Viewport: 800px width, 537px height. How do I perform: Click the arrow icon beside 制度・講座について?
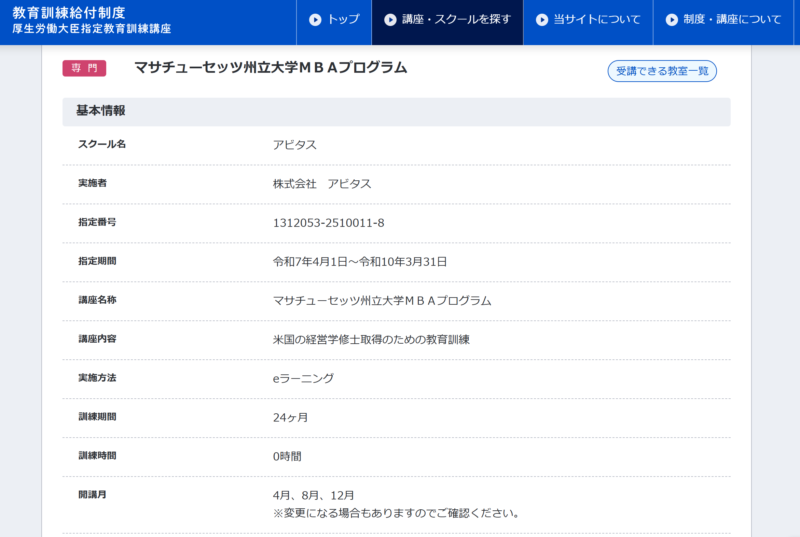point(672,20)
